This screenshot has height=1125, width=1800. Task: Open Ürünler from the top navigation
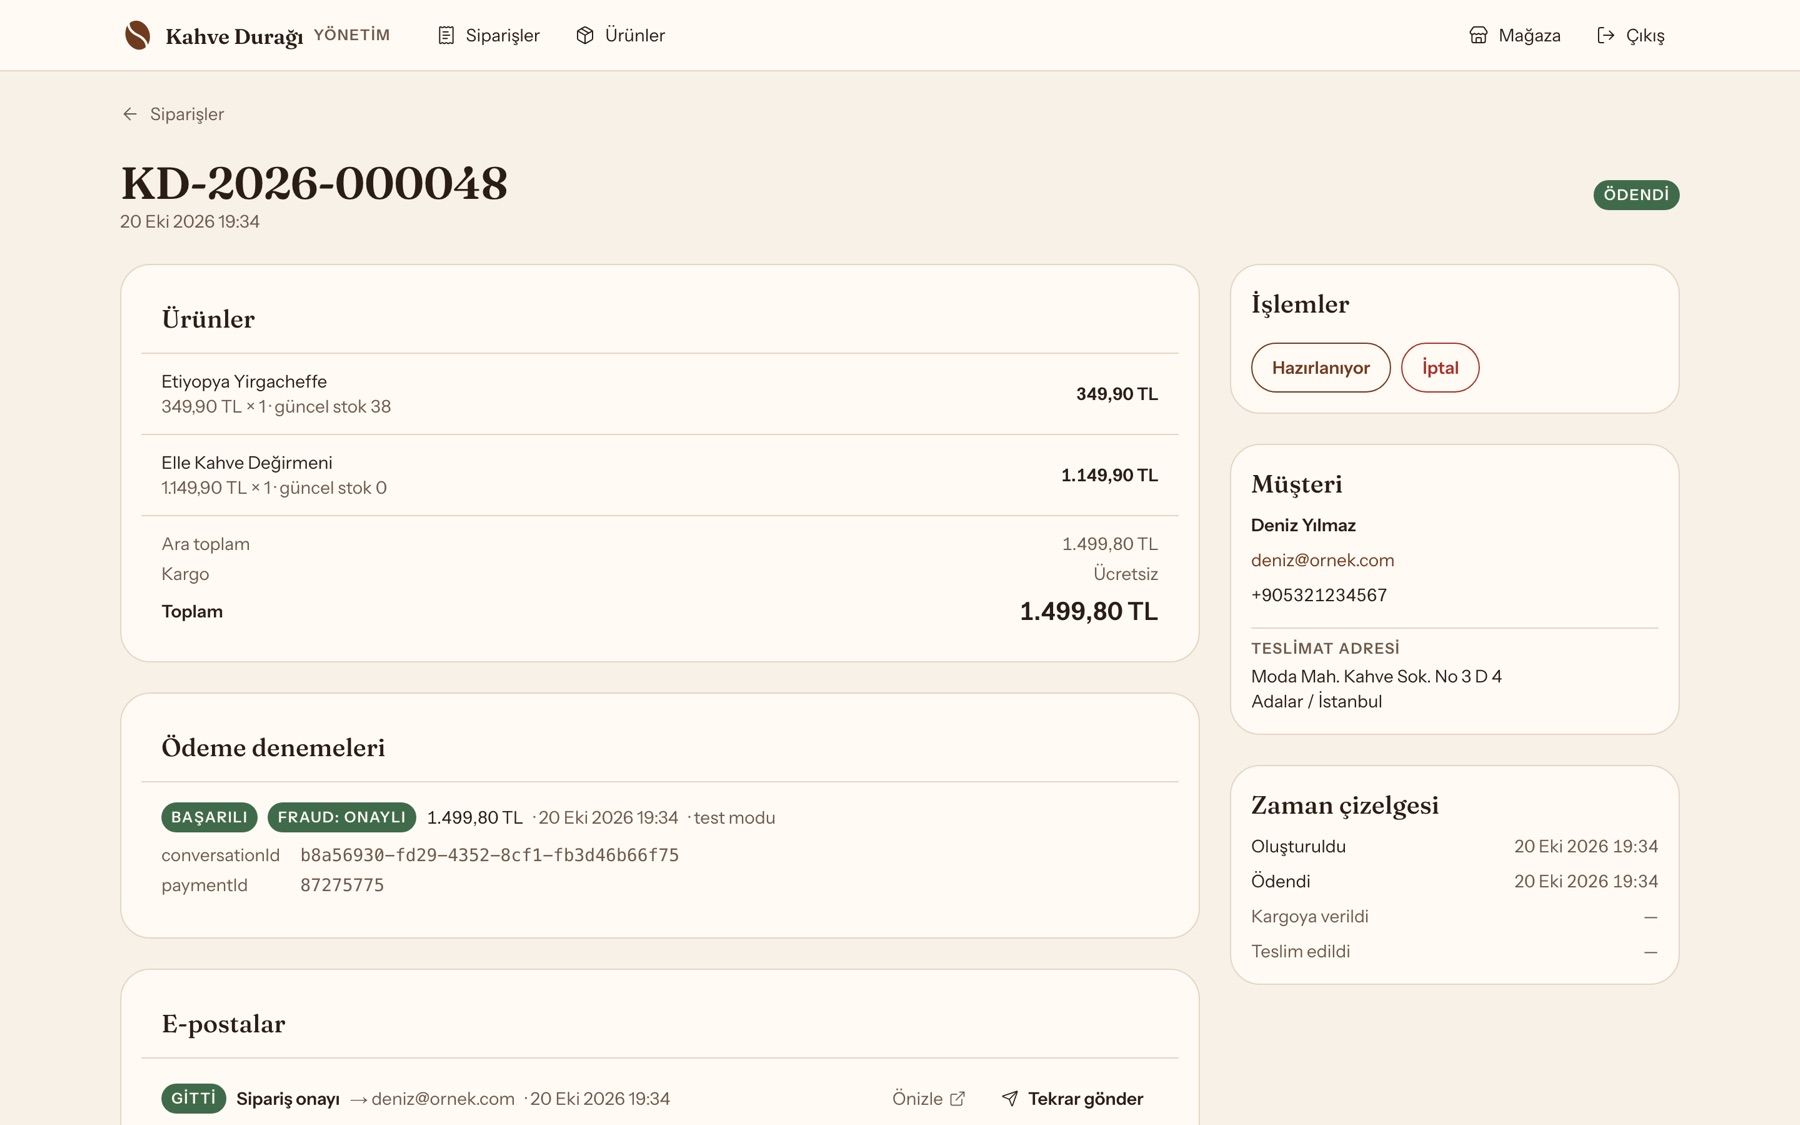[x=621, y=35]
